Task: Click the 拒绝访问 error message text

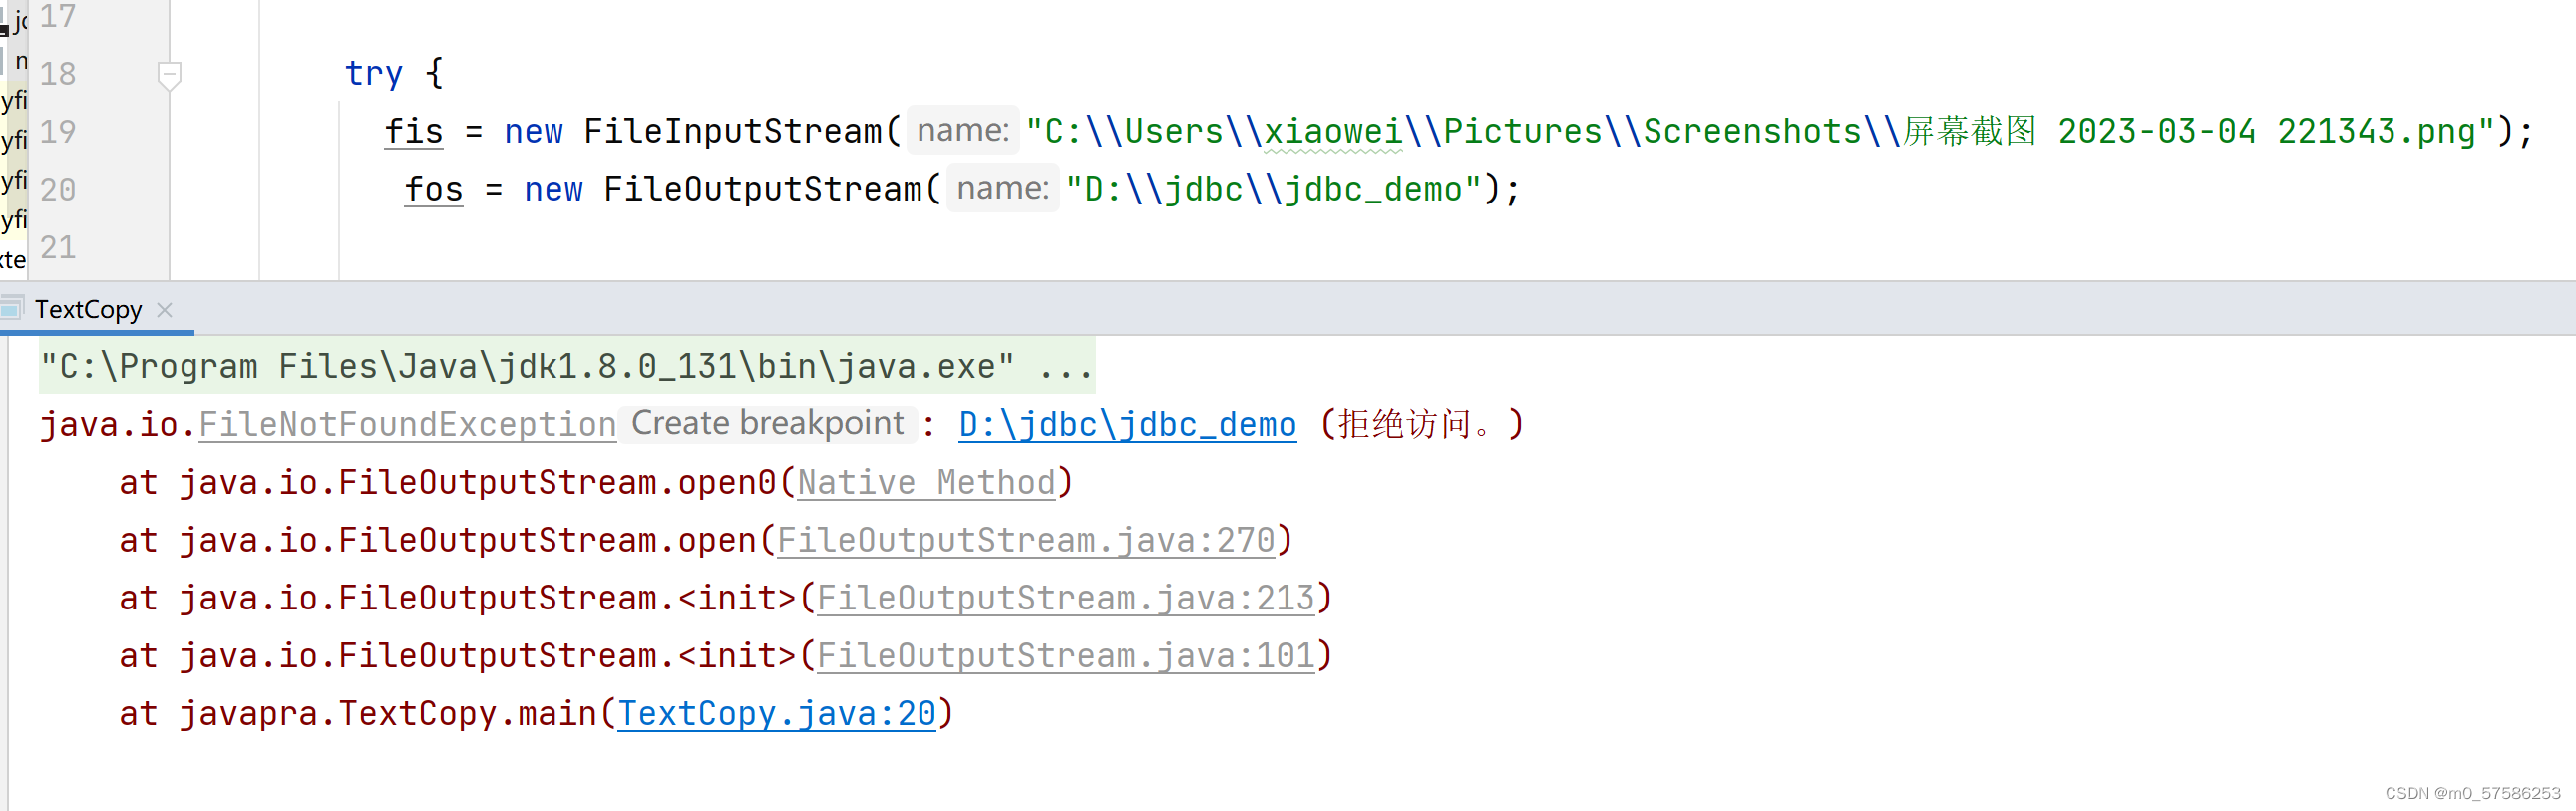Action: coord(1421,424)
